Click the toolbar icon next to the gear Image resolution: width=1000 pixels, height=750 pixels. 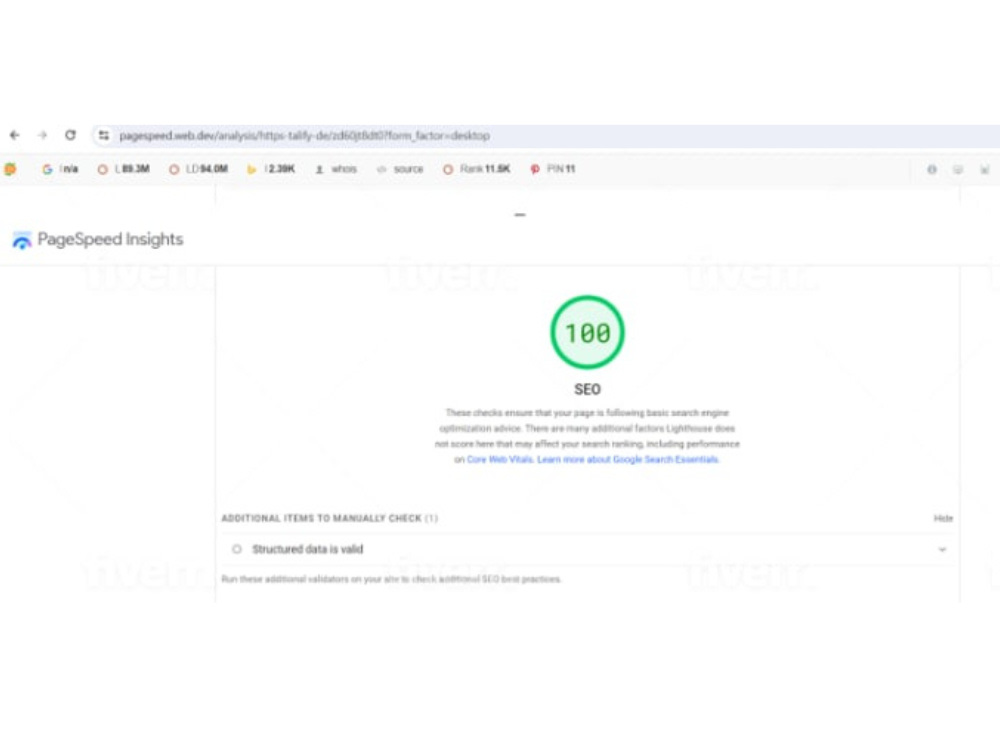click(958, 170)
